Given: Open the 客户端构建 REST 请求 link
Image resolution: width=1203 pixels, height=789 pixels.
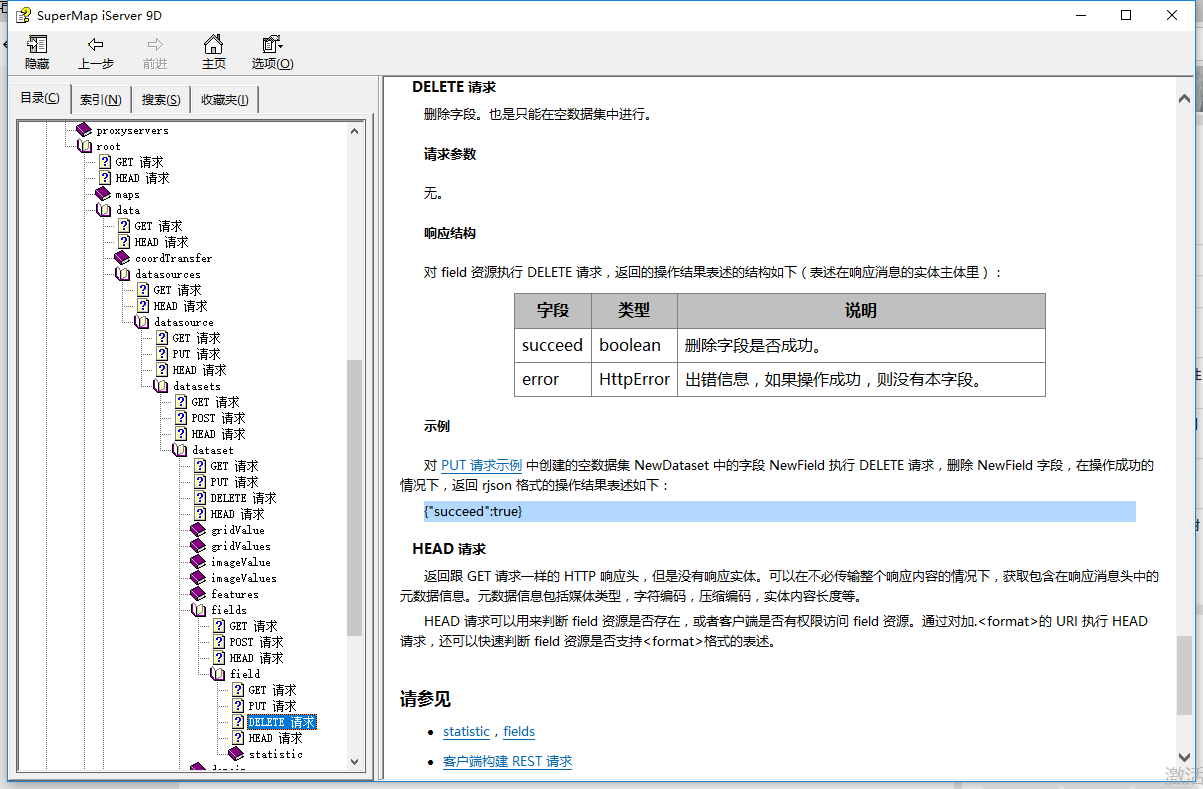Looking at the screenshot, I should point(507,762).
